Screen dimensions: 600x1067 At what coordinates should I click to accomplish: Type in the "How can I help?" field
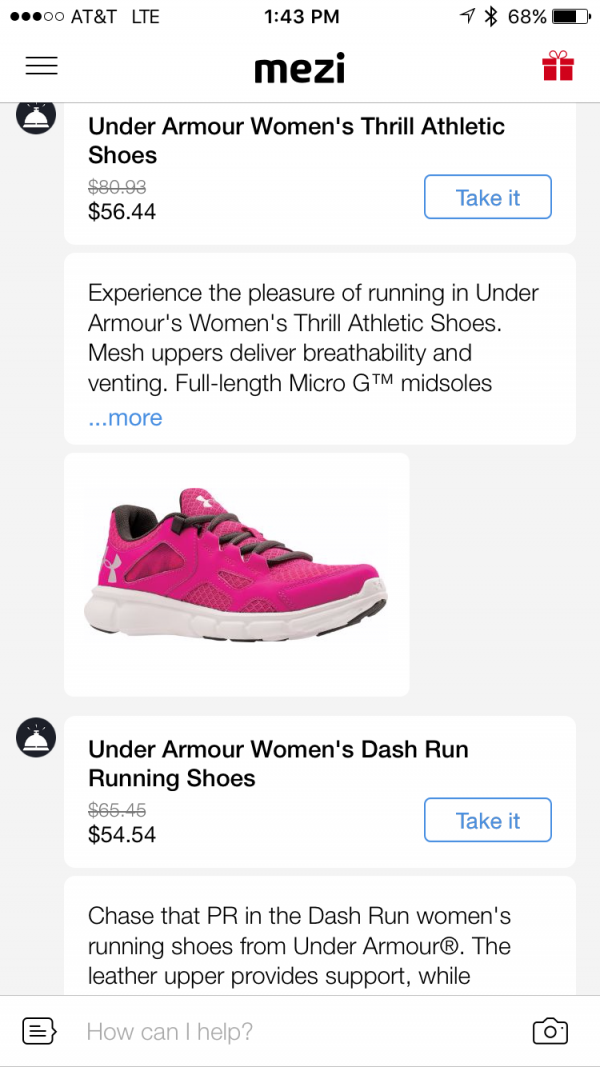click(x=290, y=1031)
